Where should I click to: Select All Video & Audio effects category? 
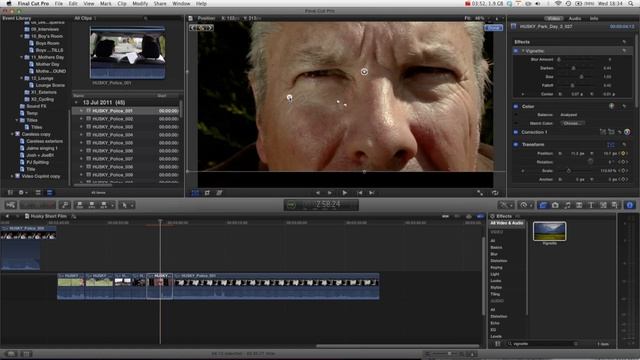pyautogui.click(x=507, y=223)
